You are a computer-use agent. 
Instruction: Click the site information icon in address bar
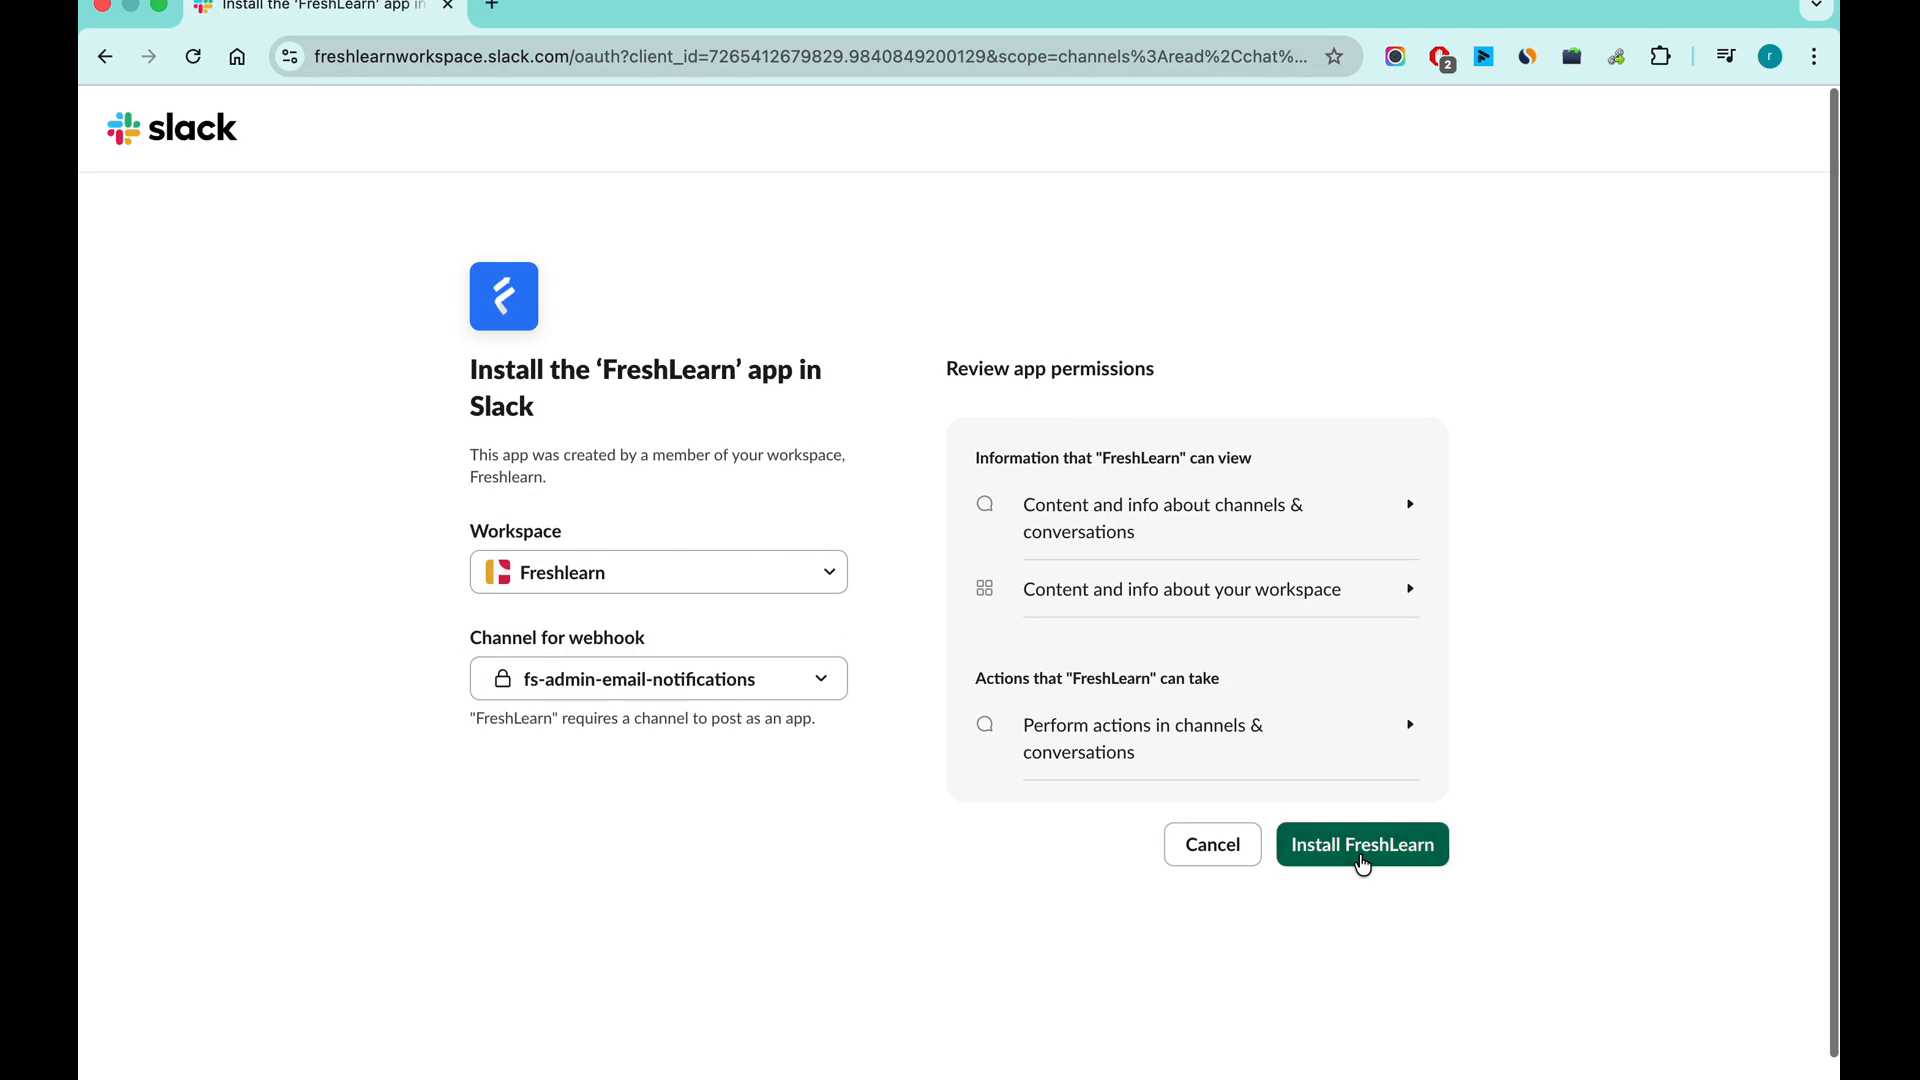point(290,57)
